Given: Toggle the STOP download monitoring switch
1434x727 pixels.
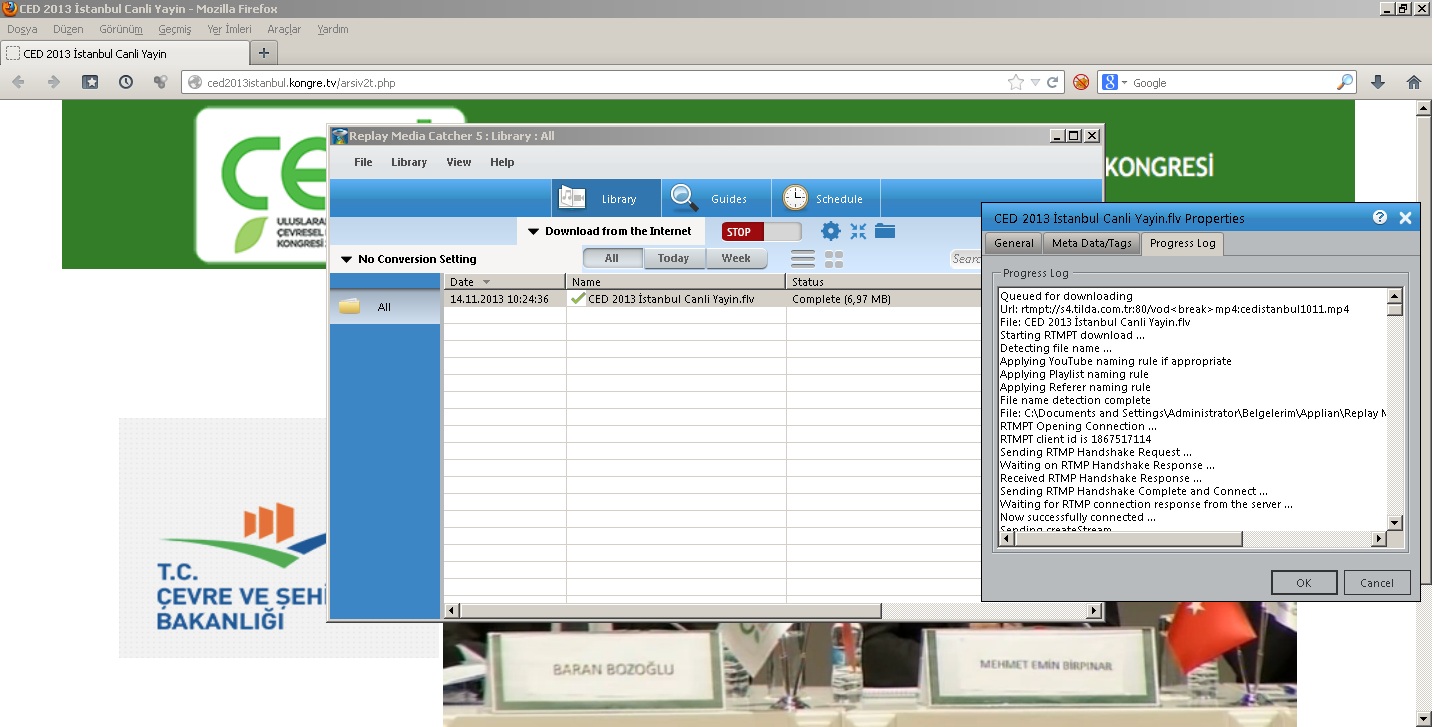Looking at the screenshot, I should (x=761, y=232).
